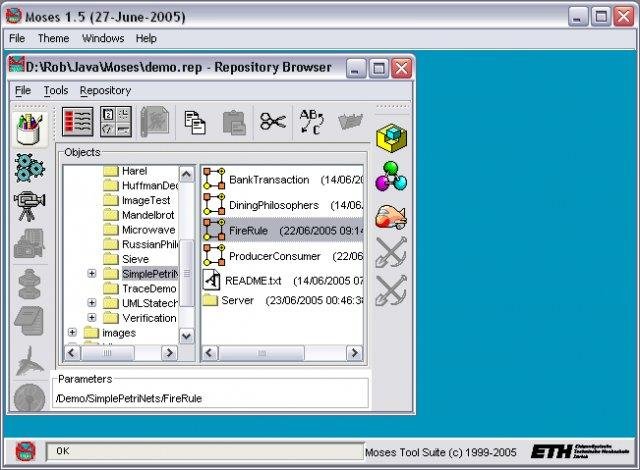The image size is (640, 470).
Task: Click the greyed scroll document toolbar icon
Action: coord(155,122)
